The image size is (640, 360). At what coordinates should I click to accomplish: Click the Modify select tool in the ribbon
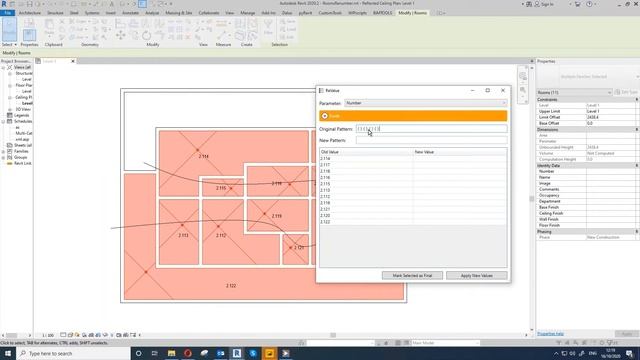click(x=9, y=29)
